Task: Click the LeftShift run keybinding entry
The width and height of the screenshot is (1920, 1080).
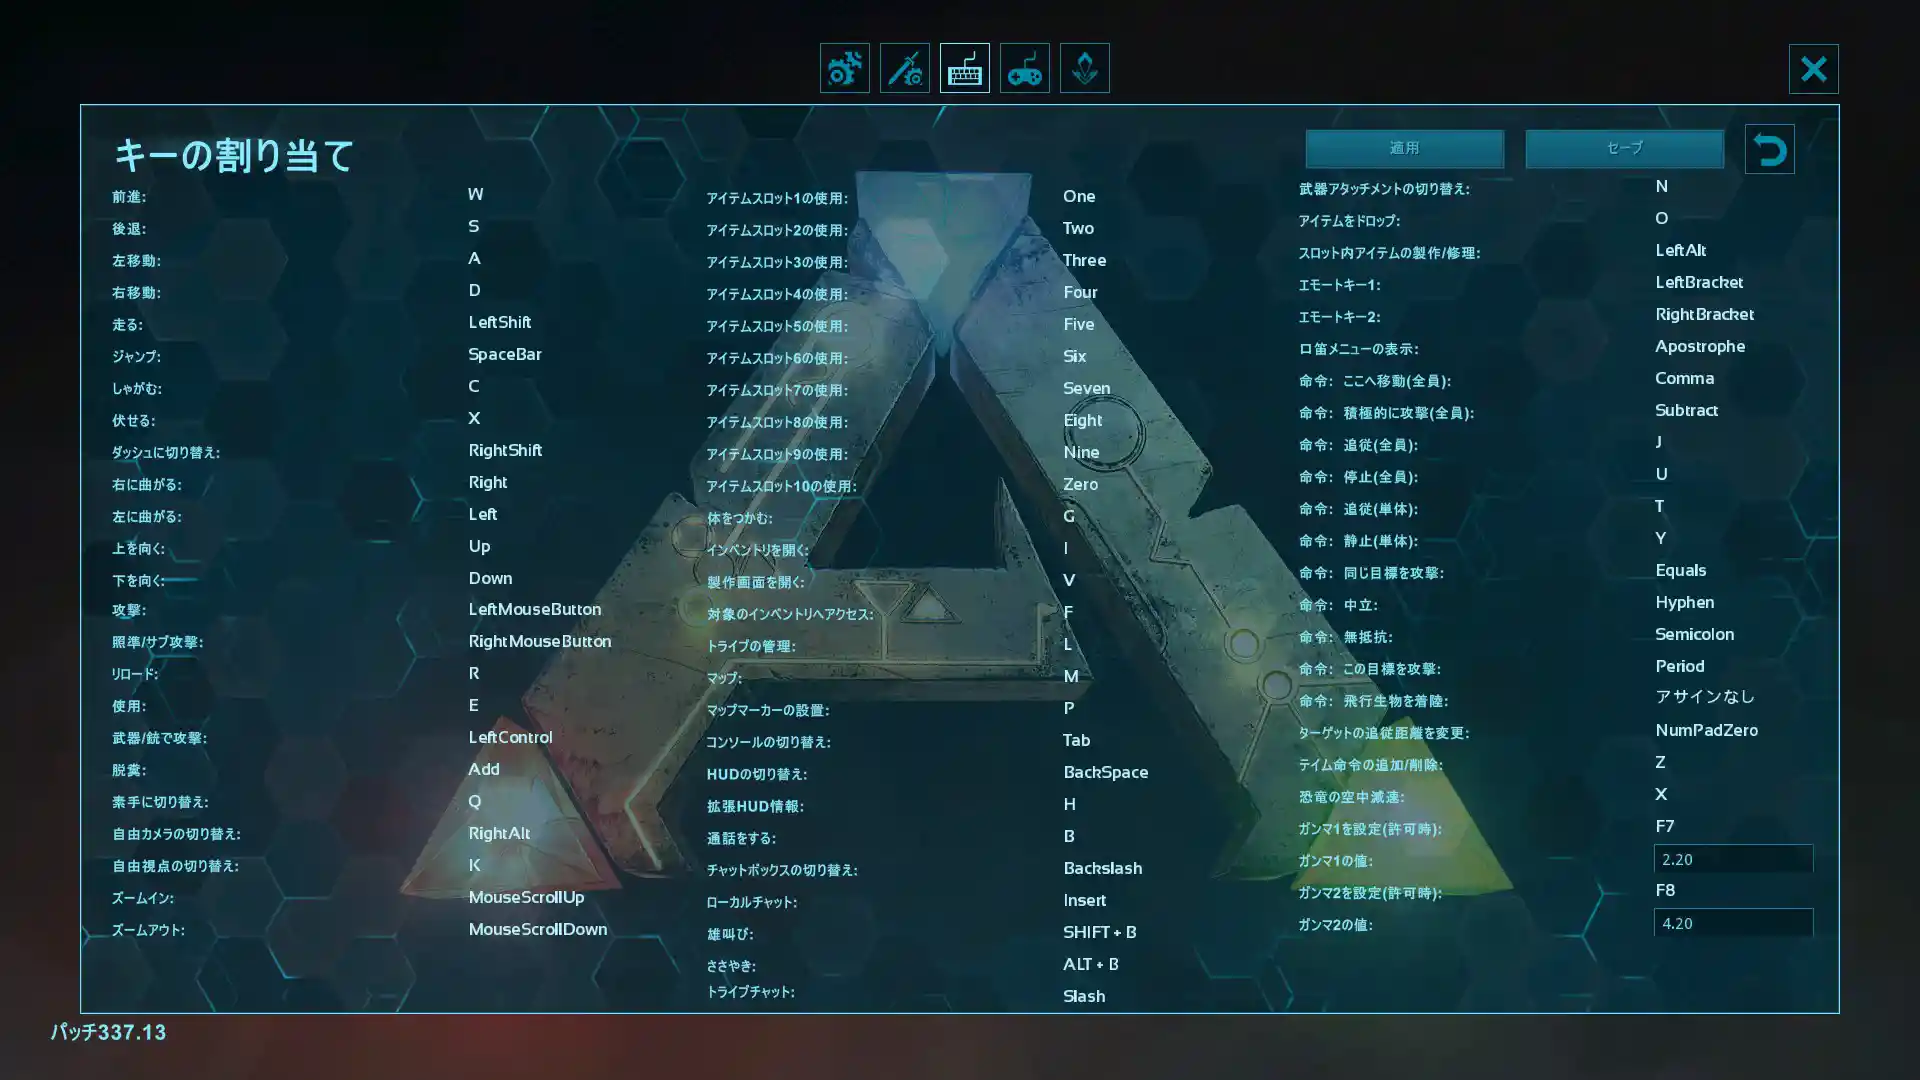Action: pyautogui.click(x=500, y=322)
